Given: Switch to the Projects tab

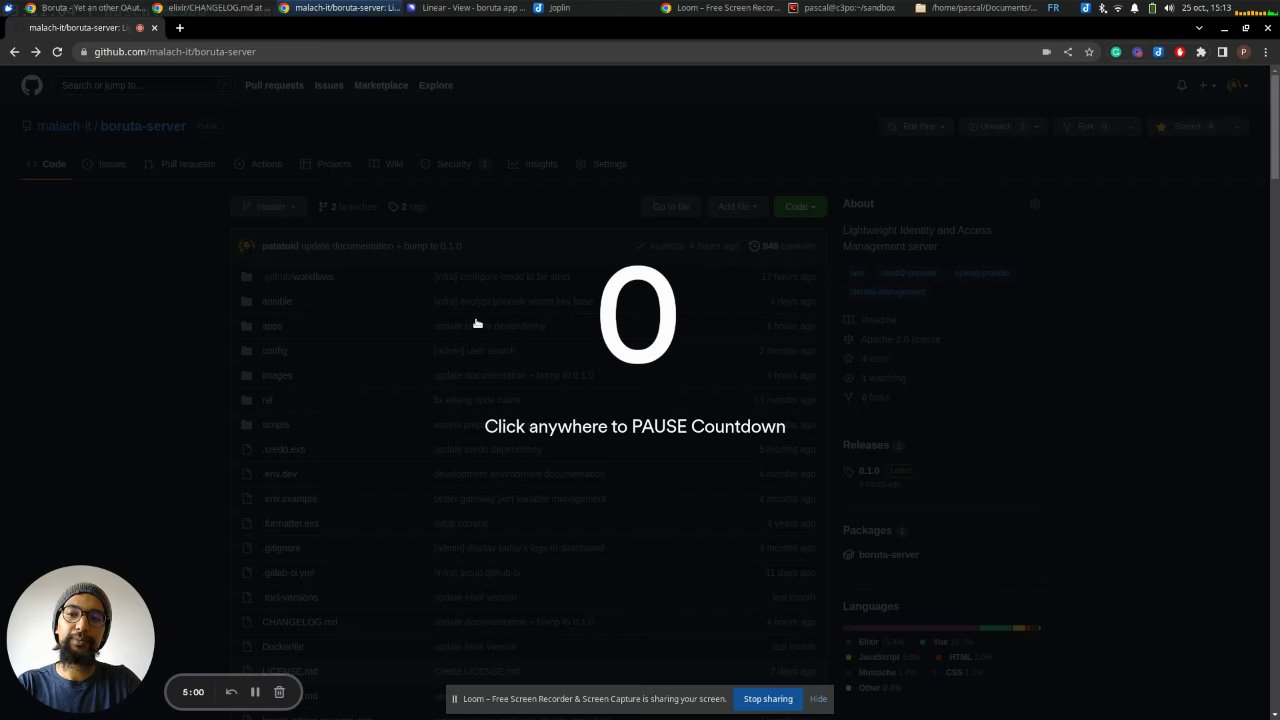Looking at the screenshot, I should (326, 164).
